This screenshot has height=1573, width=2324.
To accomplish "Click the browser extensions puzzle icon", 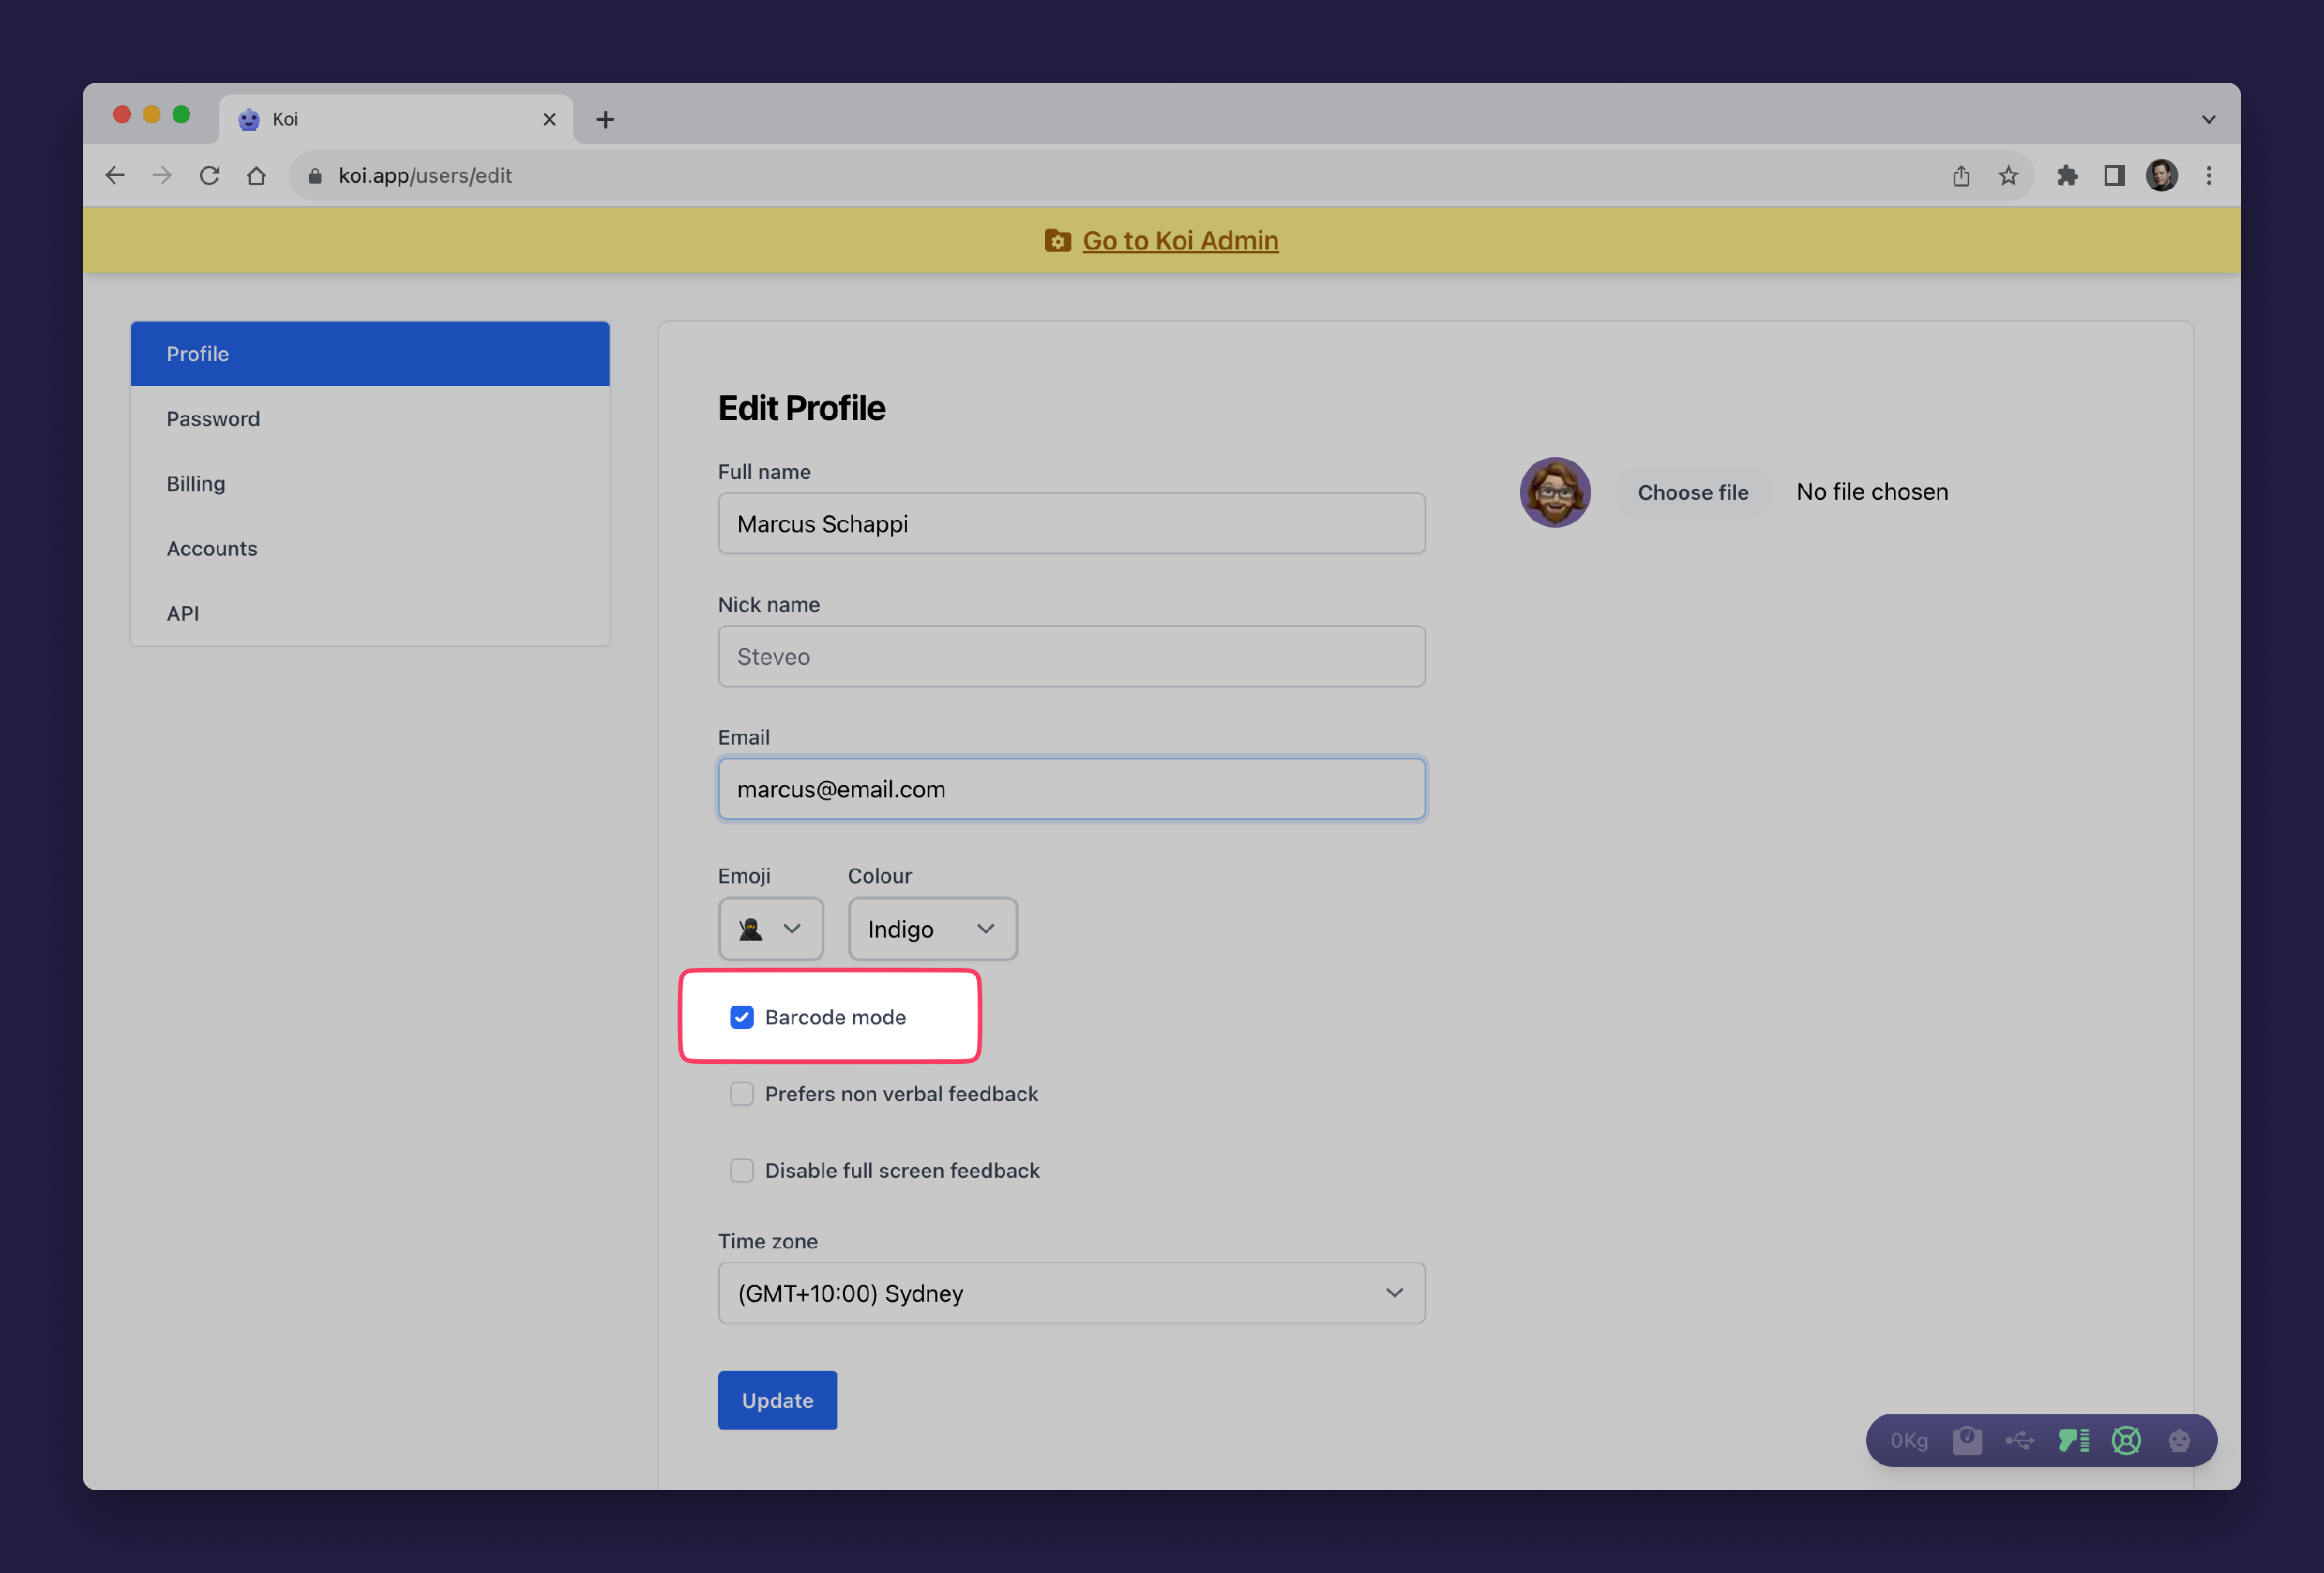I will [2066, 176].
